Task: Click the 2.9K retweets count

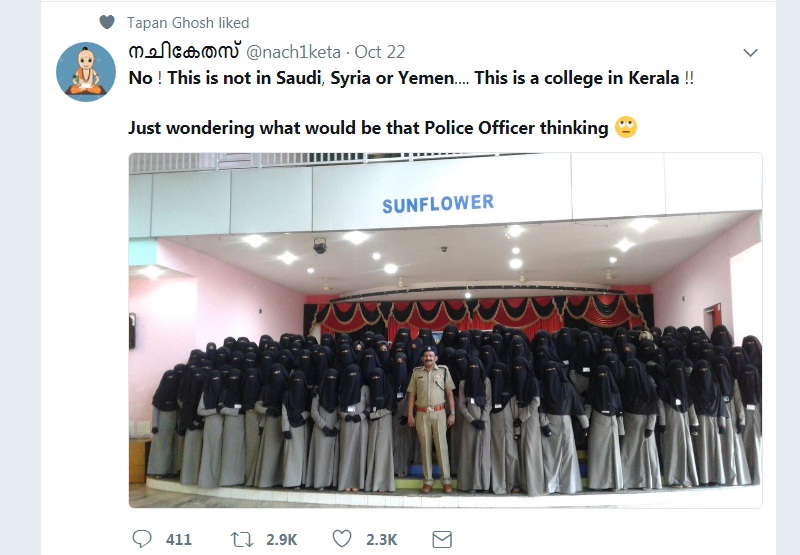Action: coord(281,540)
